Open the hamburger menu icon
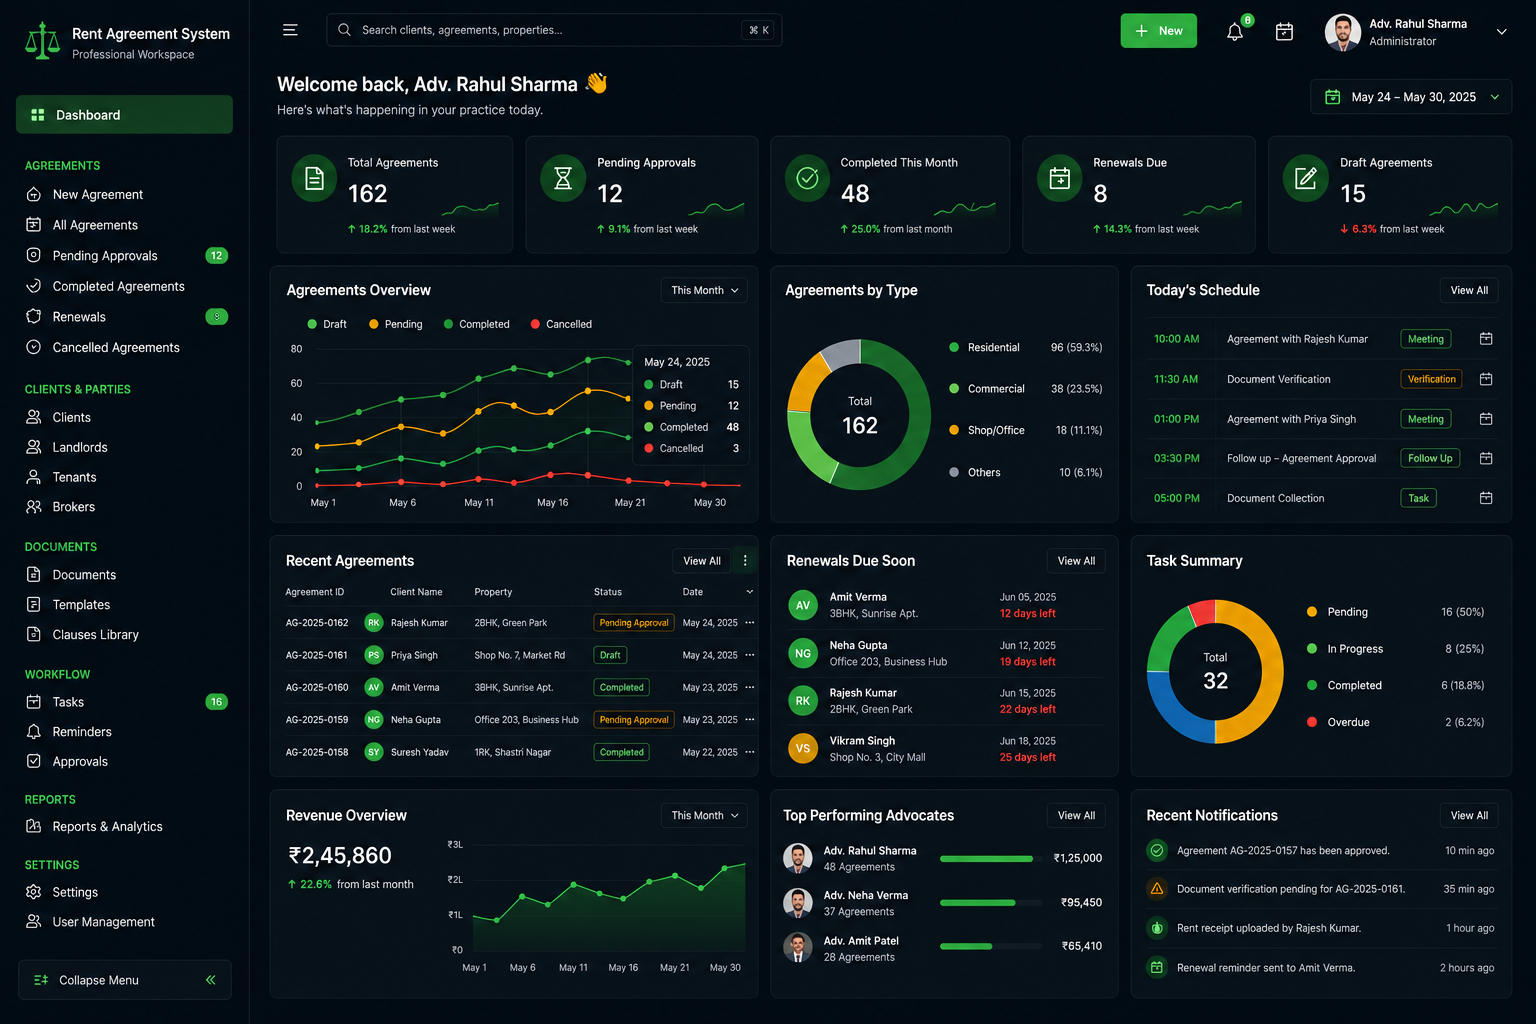 (x=290, y=30)
